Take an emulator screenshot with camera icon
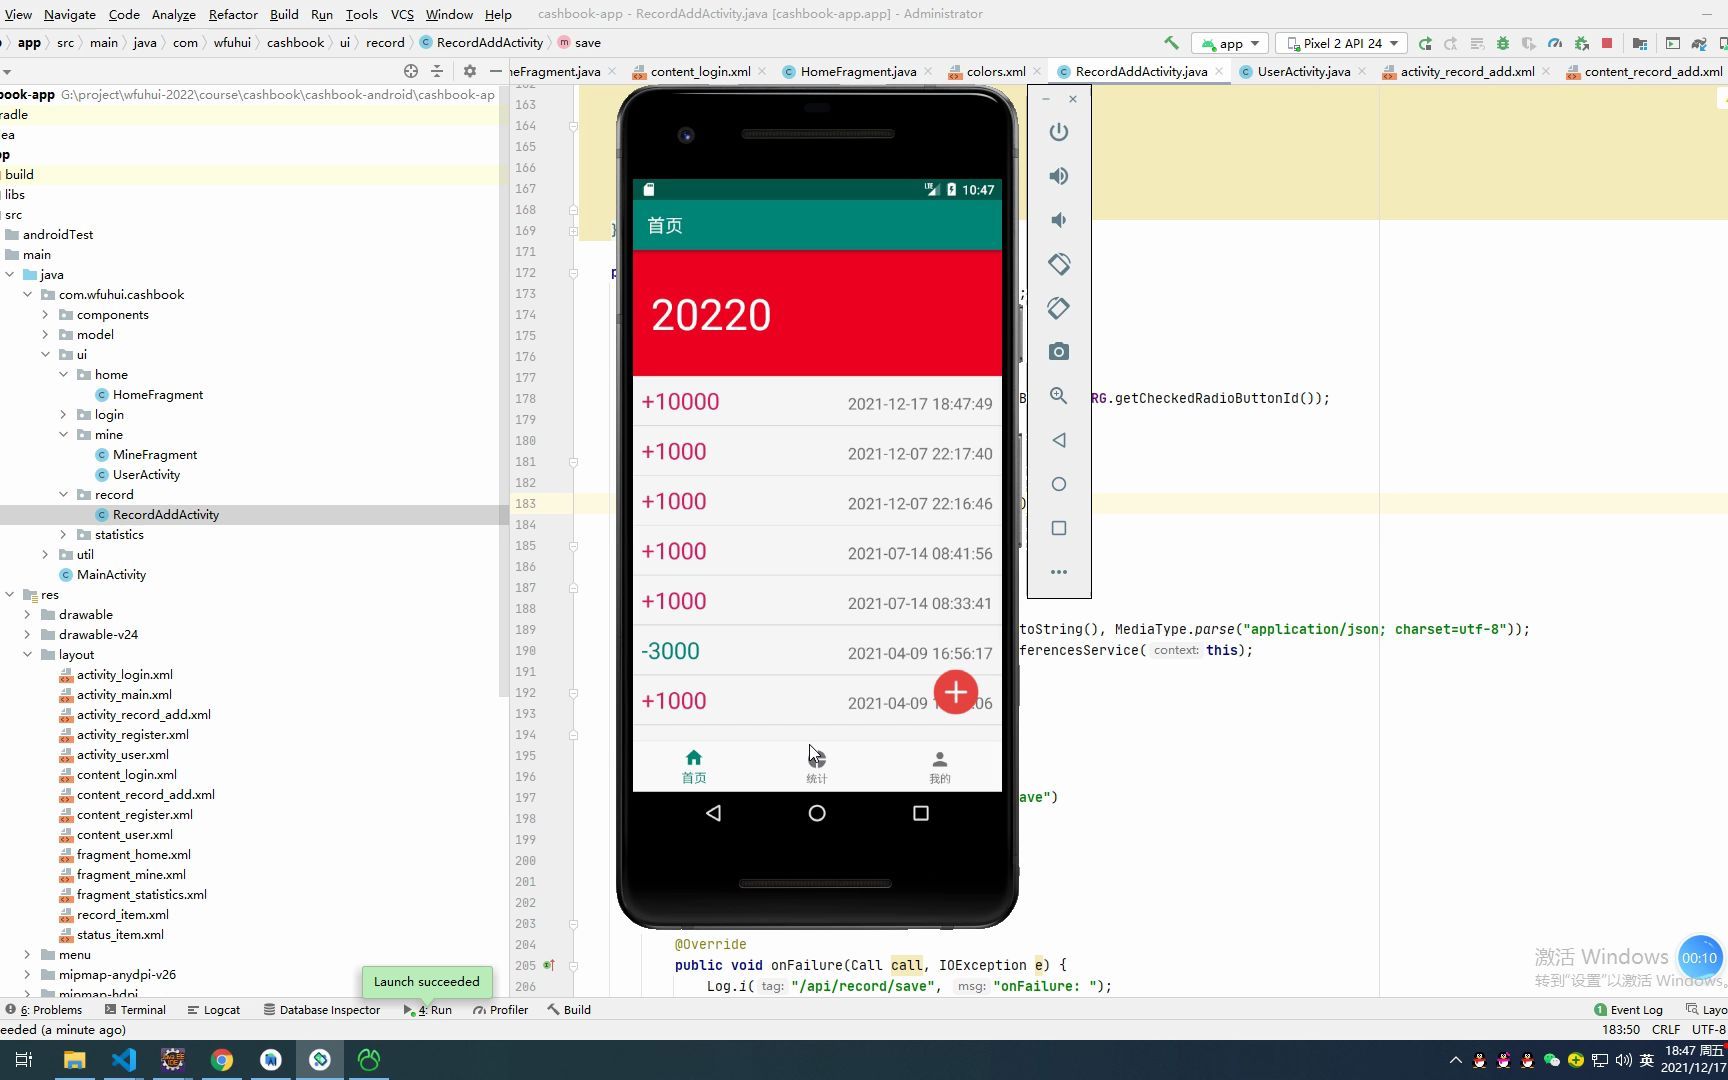Image resolution: width=1728 pixels, height=1080 pixels. [1059, 352]
